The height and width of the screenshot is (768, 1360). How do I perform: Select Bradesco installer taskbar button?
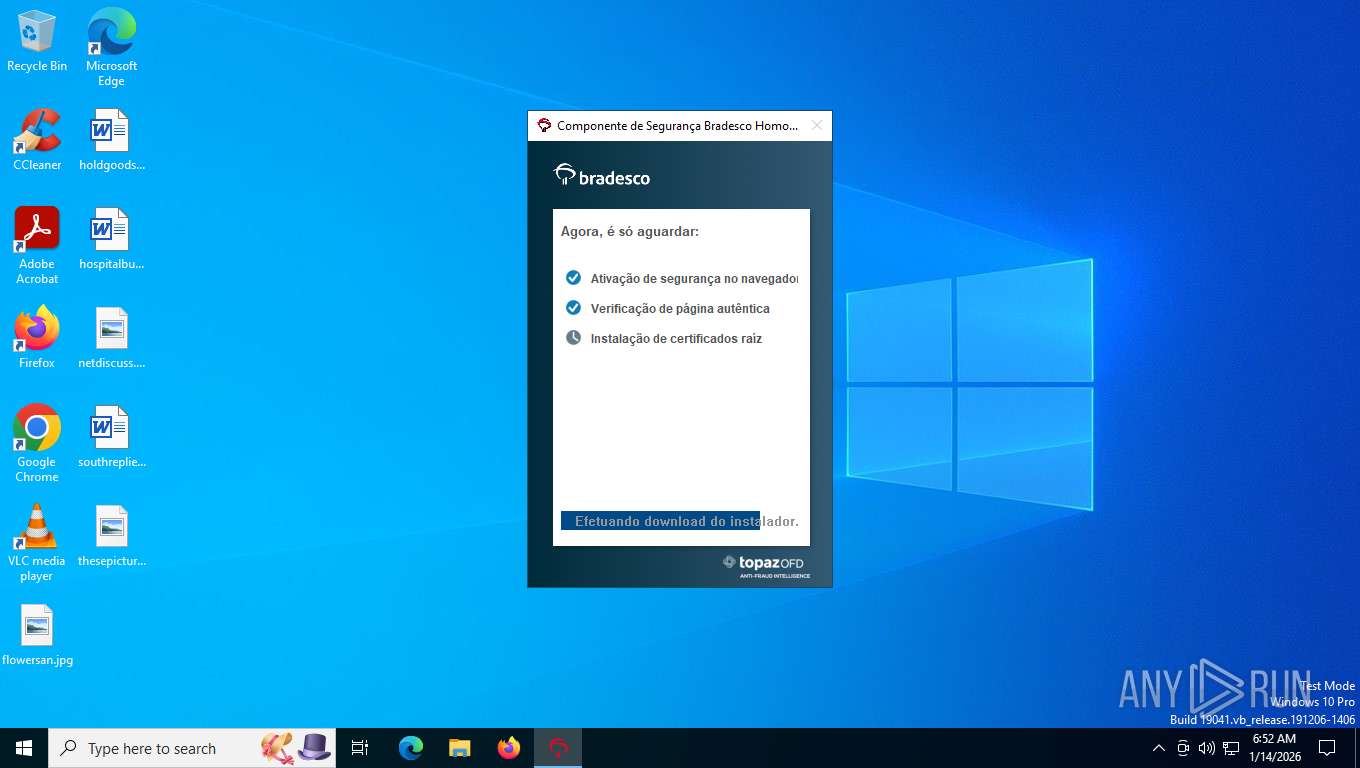[x=558, y=748]
